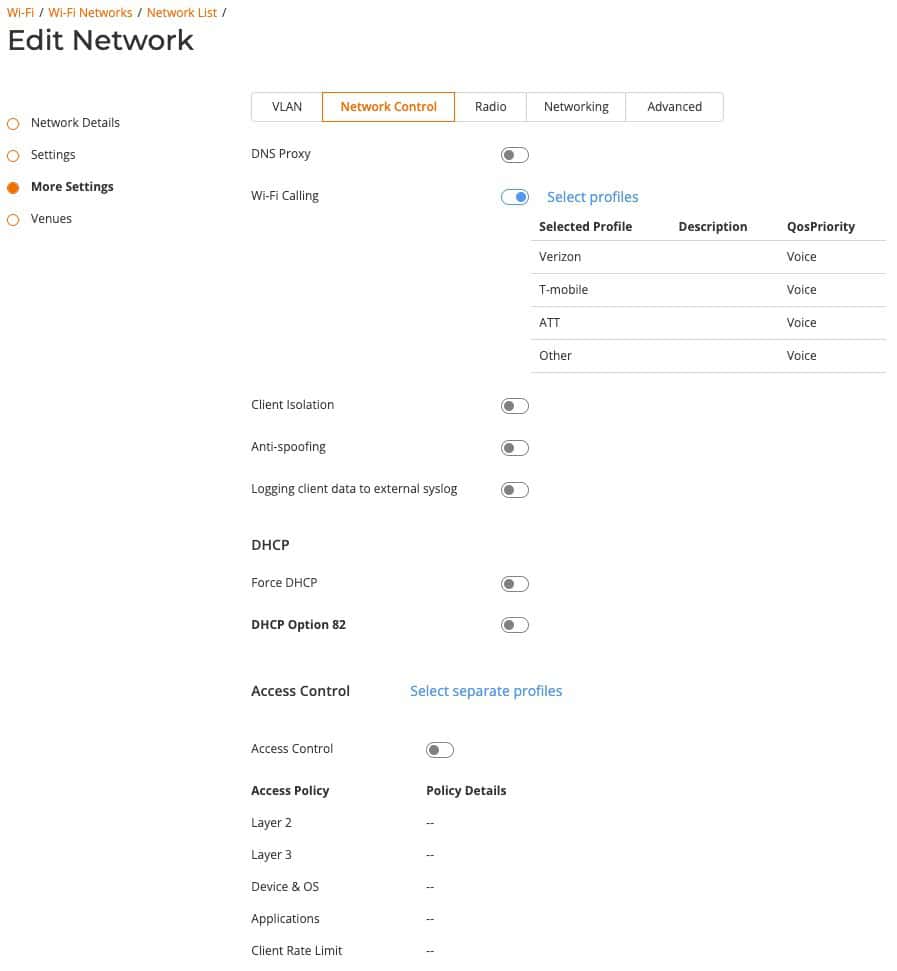Select the Advanced tab

coord(674,107)
